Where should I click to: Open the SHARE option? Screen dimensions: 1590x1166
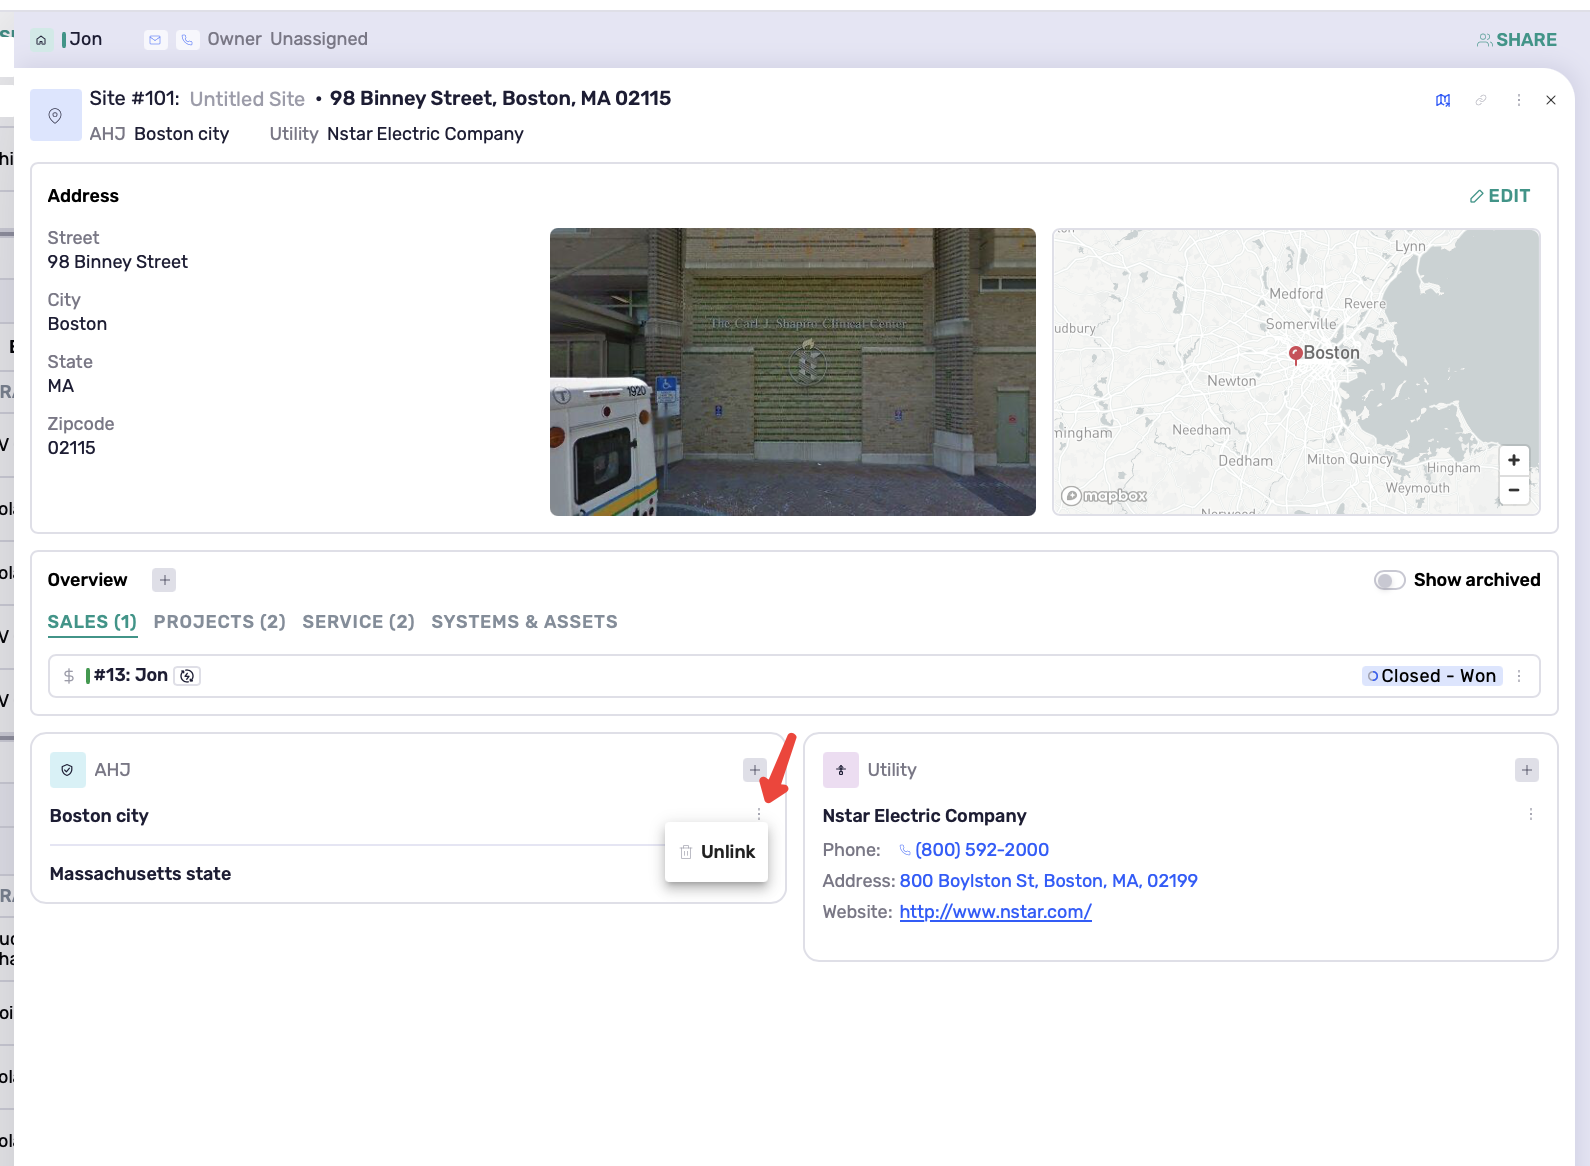click(1517, 40)
